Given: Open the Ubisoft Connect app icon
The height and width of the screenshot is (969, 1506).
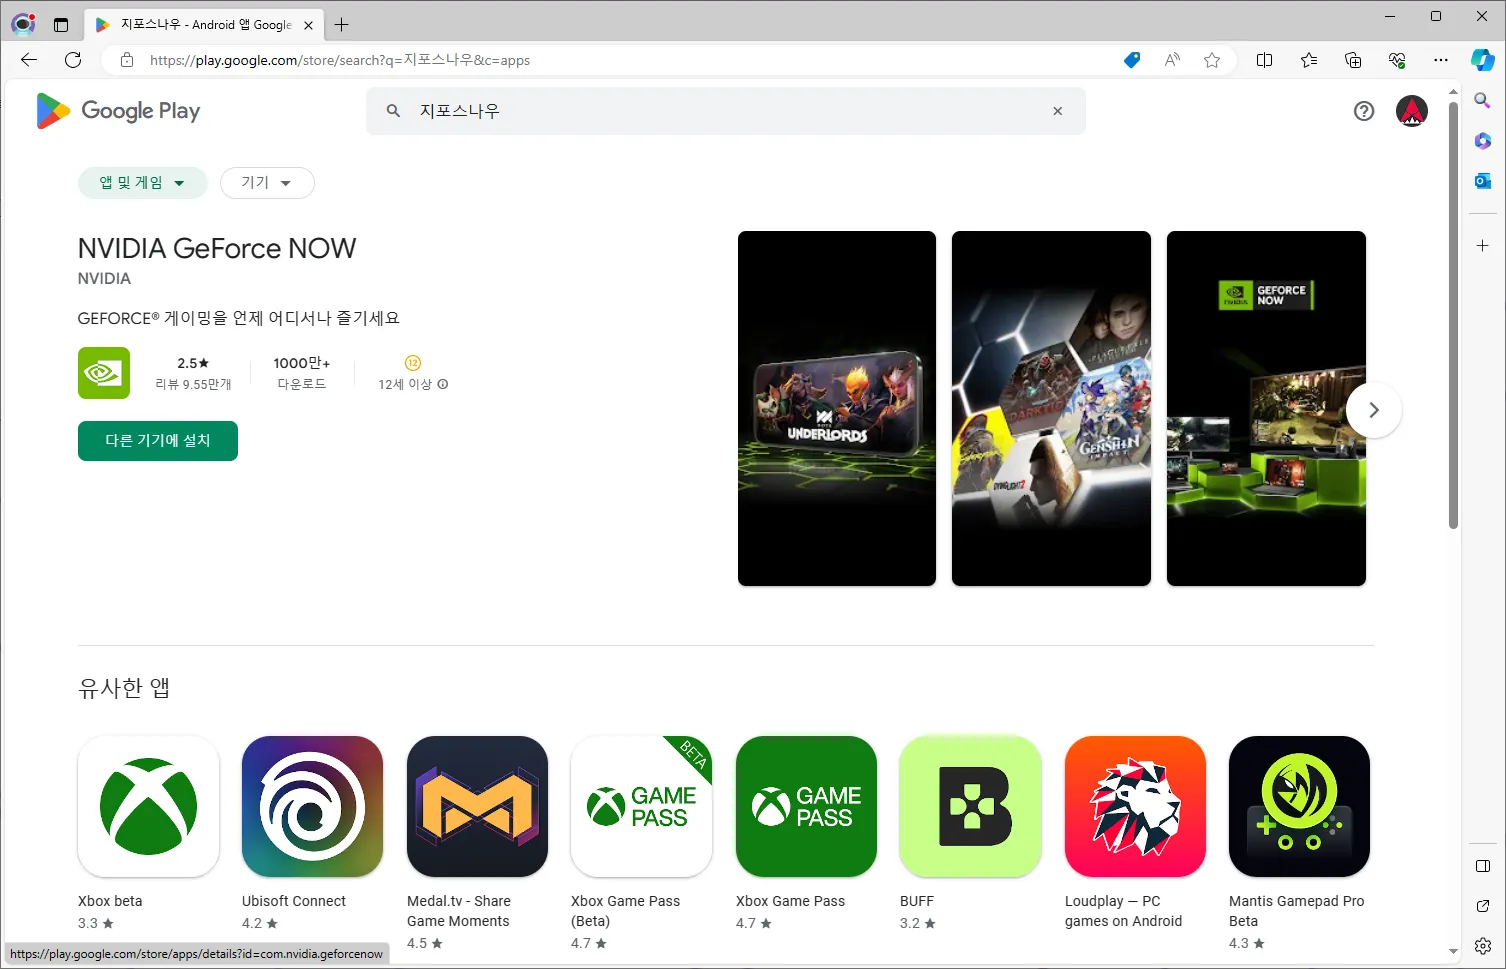Looking at the screenshot, I should point(313,807).
